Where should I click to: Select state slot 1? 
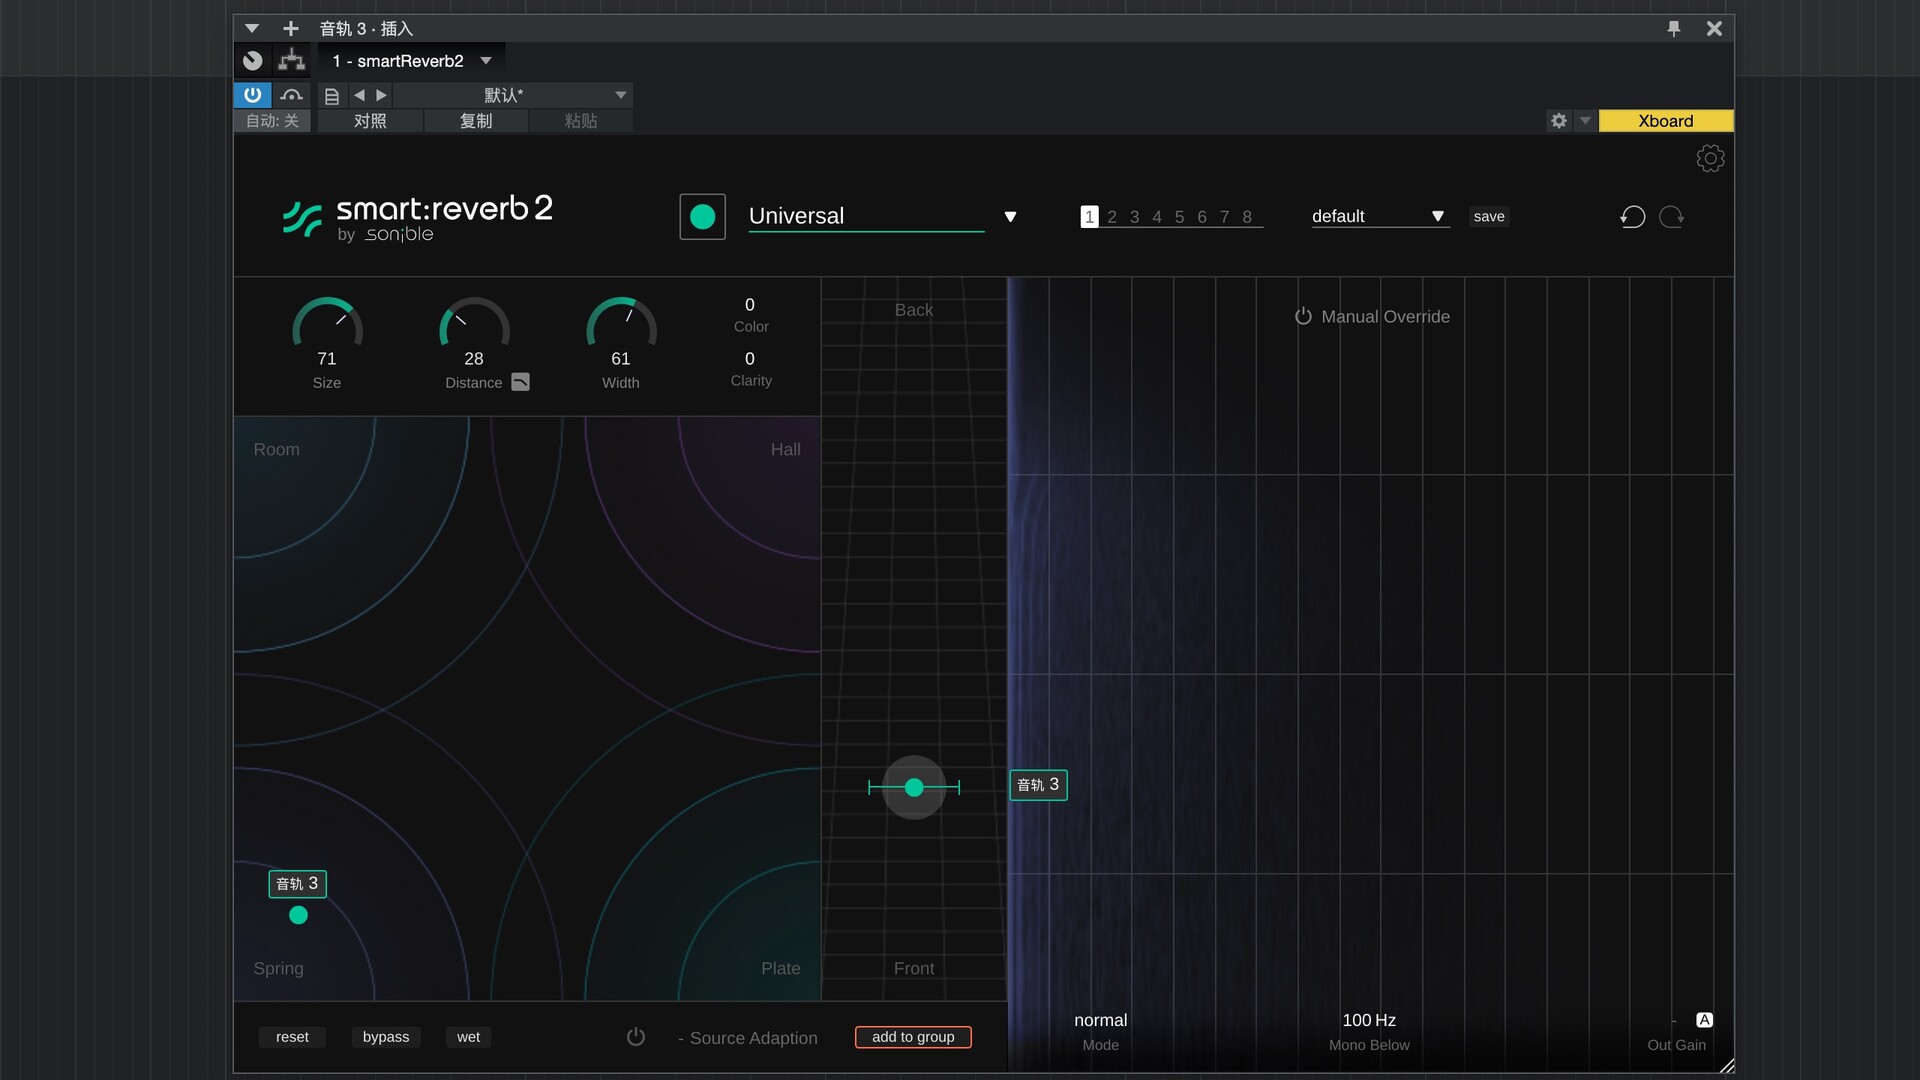click(x=1089, y=217)
